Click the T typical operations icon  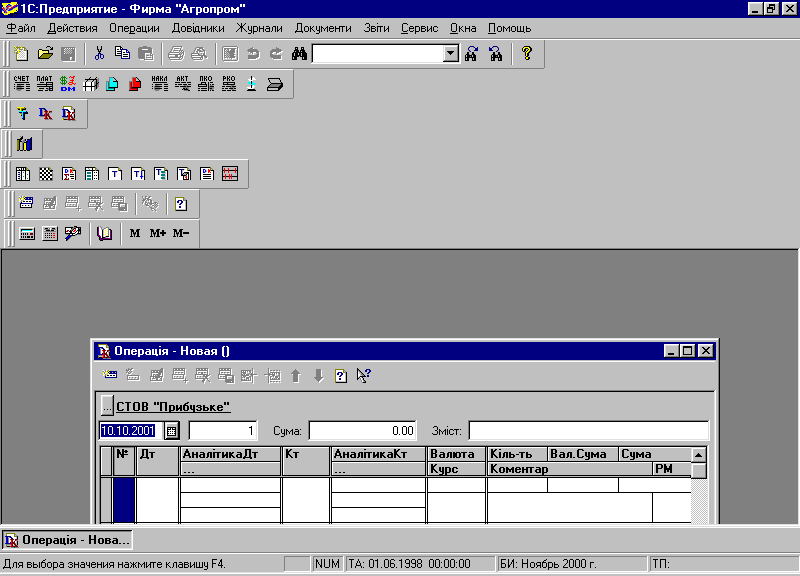point(22,114)
